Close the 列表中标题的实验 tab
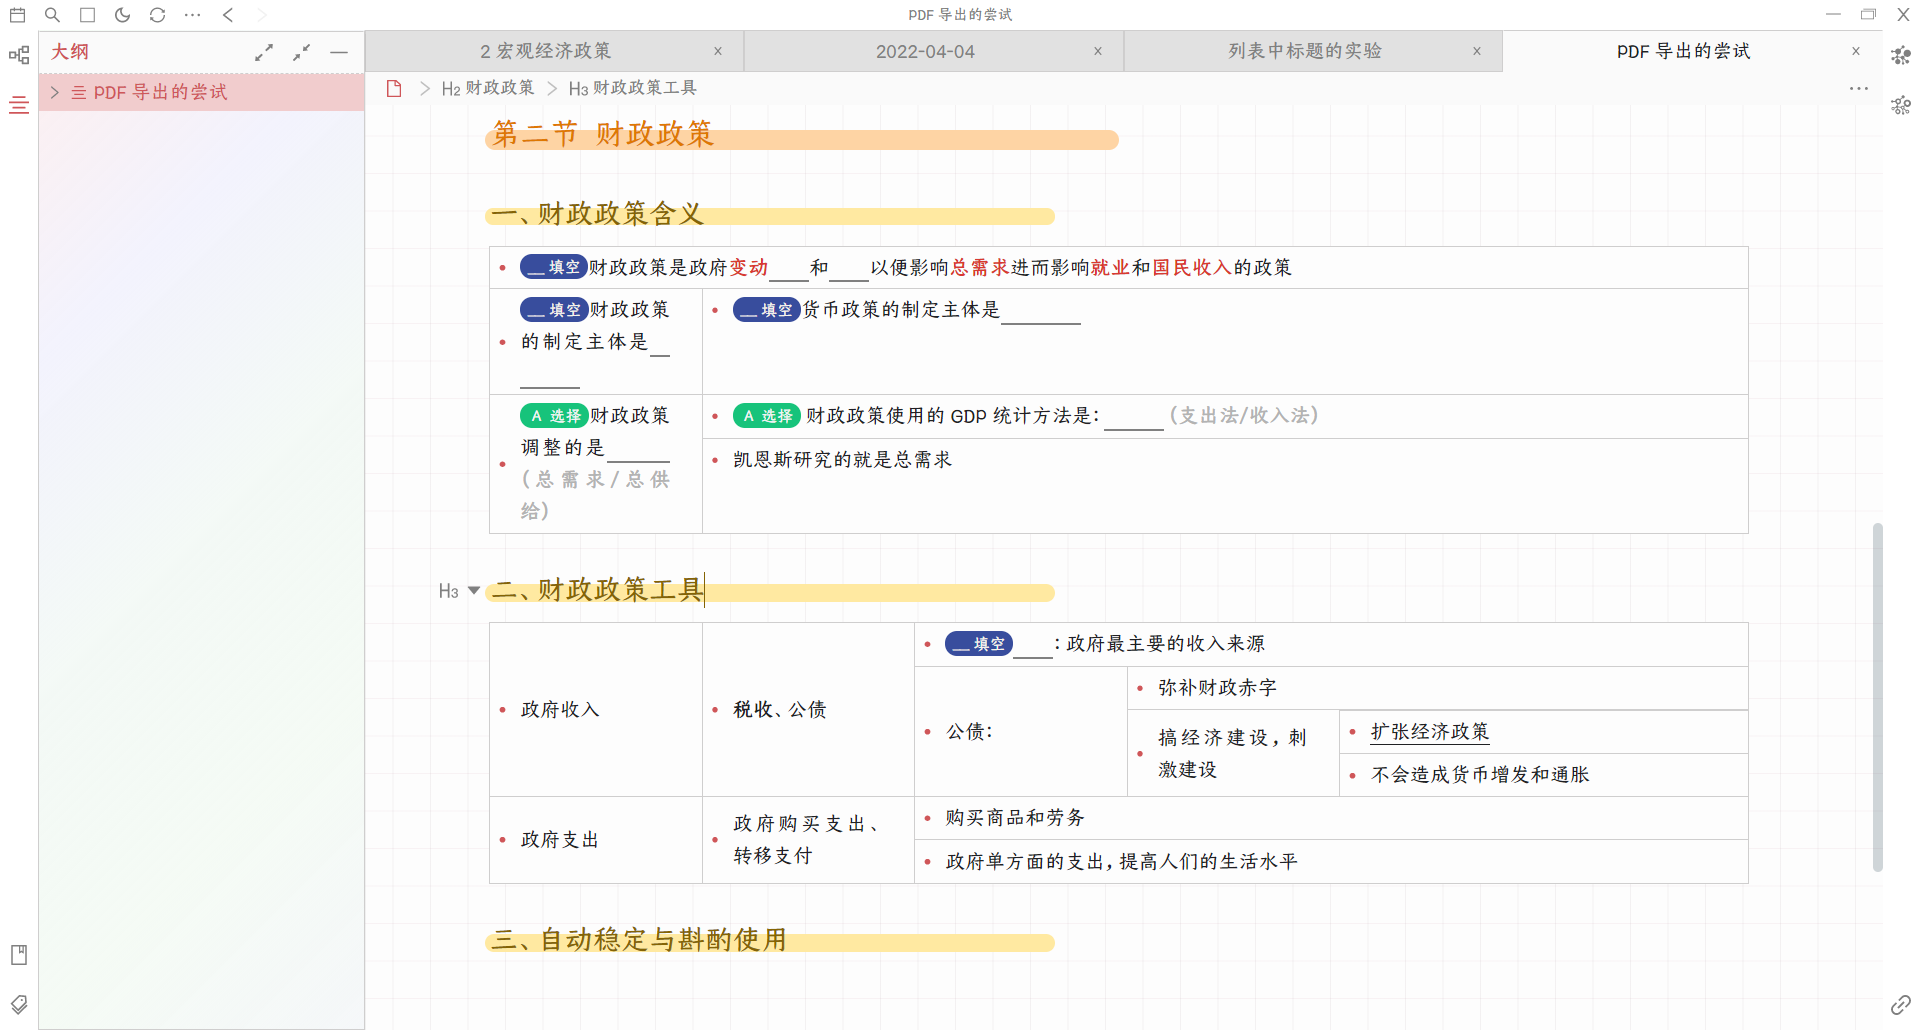The width and height of the screenshot is (1920, 1030). (x=1477, y=51)
